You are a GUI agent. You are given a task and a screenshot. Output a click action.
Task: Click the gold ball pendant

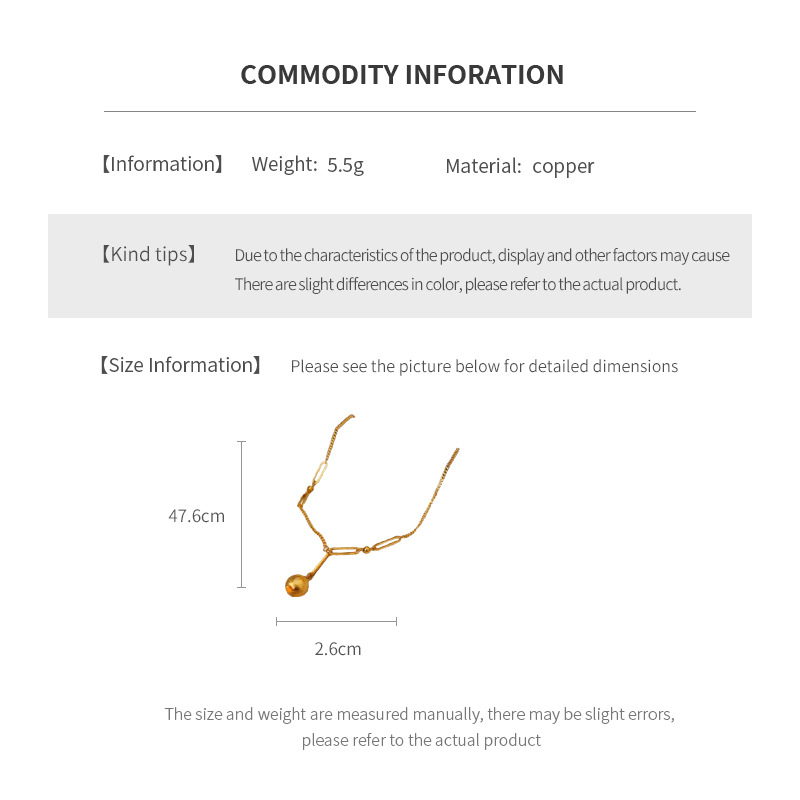coord(297,585)
